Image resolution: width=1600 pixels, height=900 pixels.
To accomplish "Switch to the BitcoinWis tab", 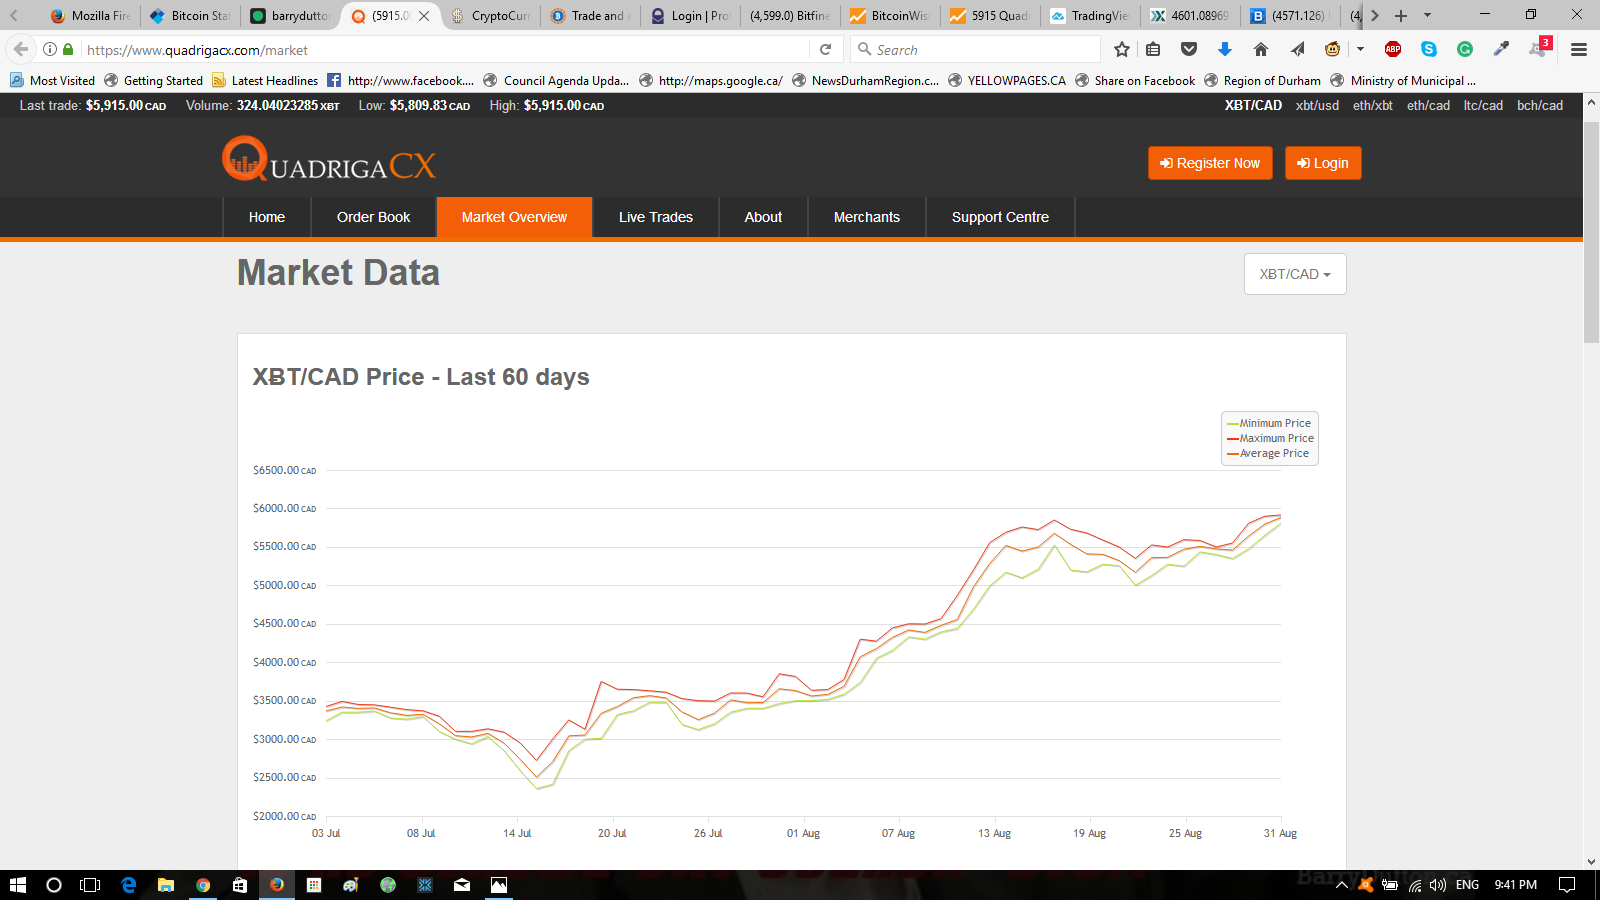I will coord(890,15).
